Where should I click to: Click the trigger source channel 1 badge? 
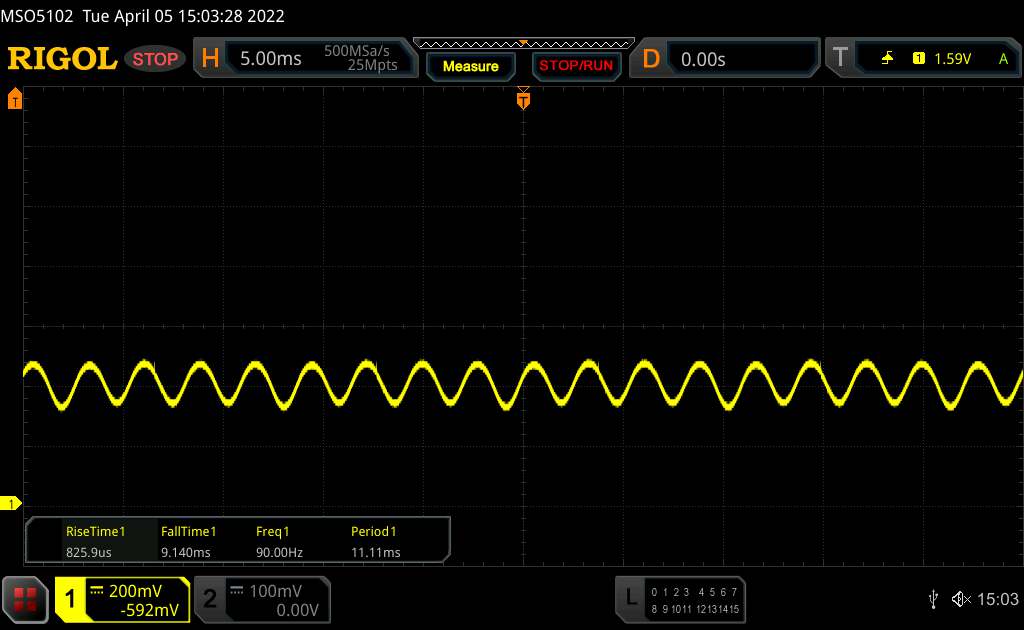point(918,59)
